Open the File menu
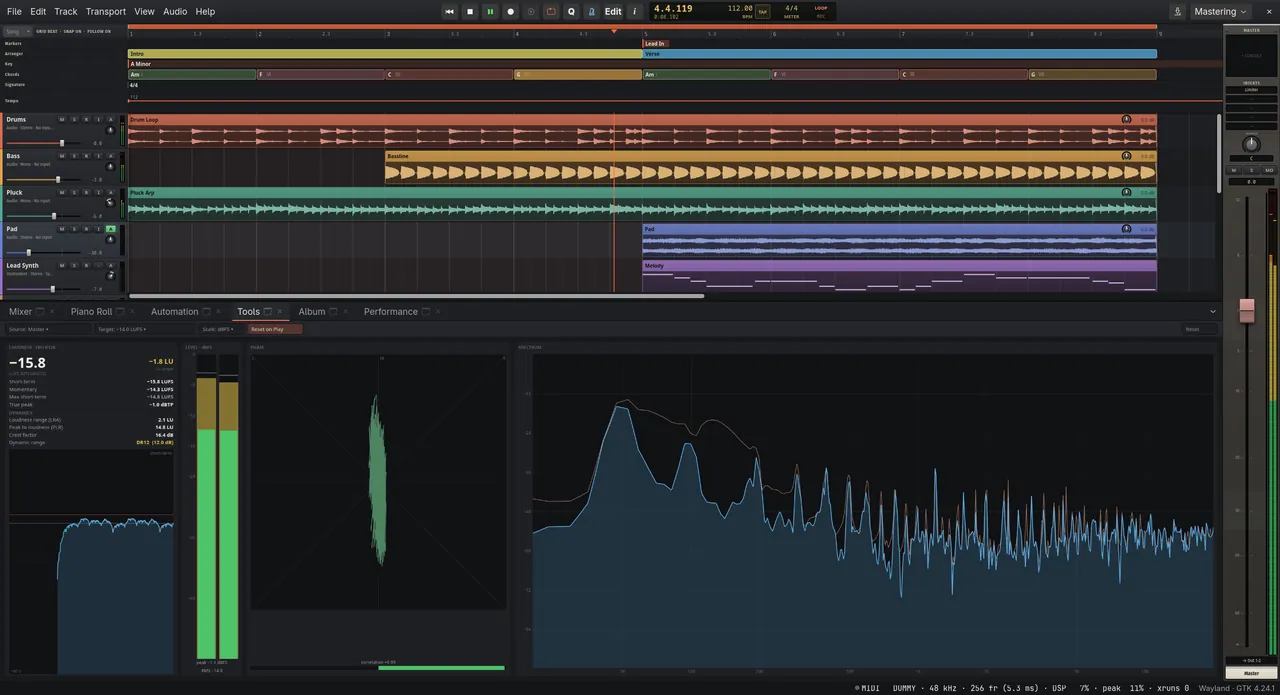Viewport: 1280px width, 695px height. (14, 12)
